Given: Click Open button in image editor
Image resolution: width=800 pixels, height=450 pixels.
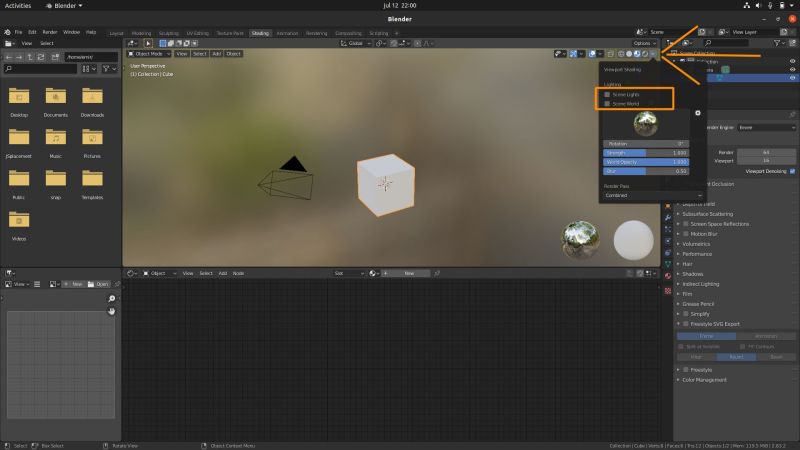Looking at the screenshot, I should click(98, 284).
